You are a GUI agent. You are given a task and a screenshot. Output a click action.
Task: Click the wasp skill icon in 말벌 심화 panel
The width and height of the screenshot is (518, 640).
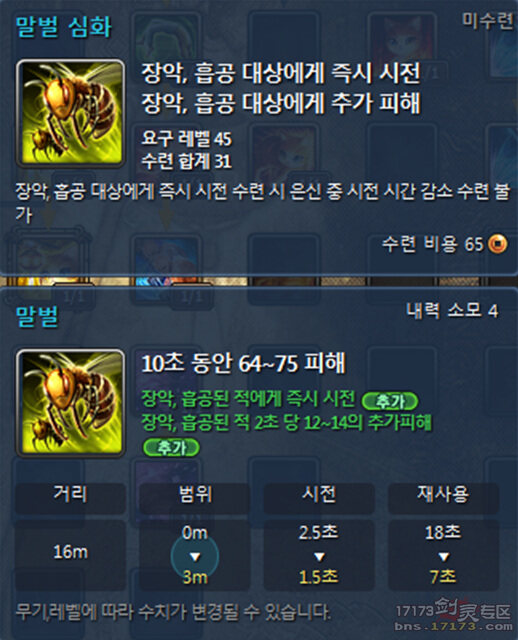pyautogui.click(x=71, y=113)
